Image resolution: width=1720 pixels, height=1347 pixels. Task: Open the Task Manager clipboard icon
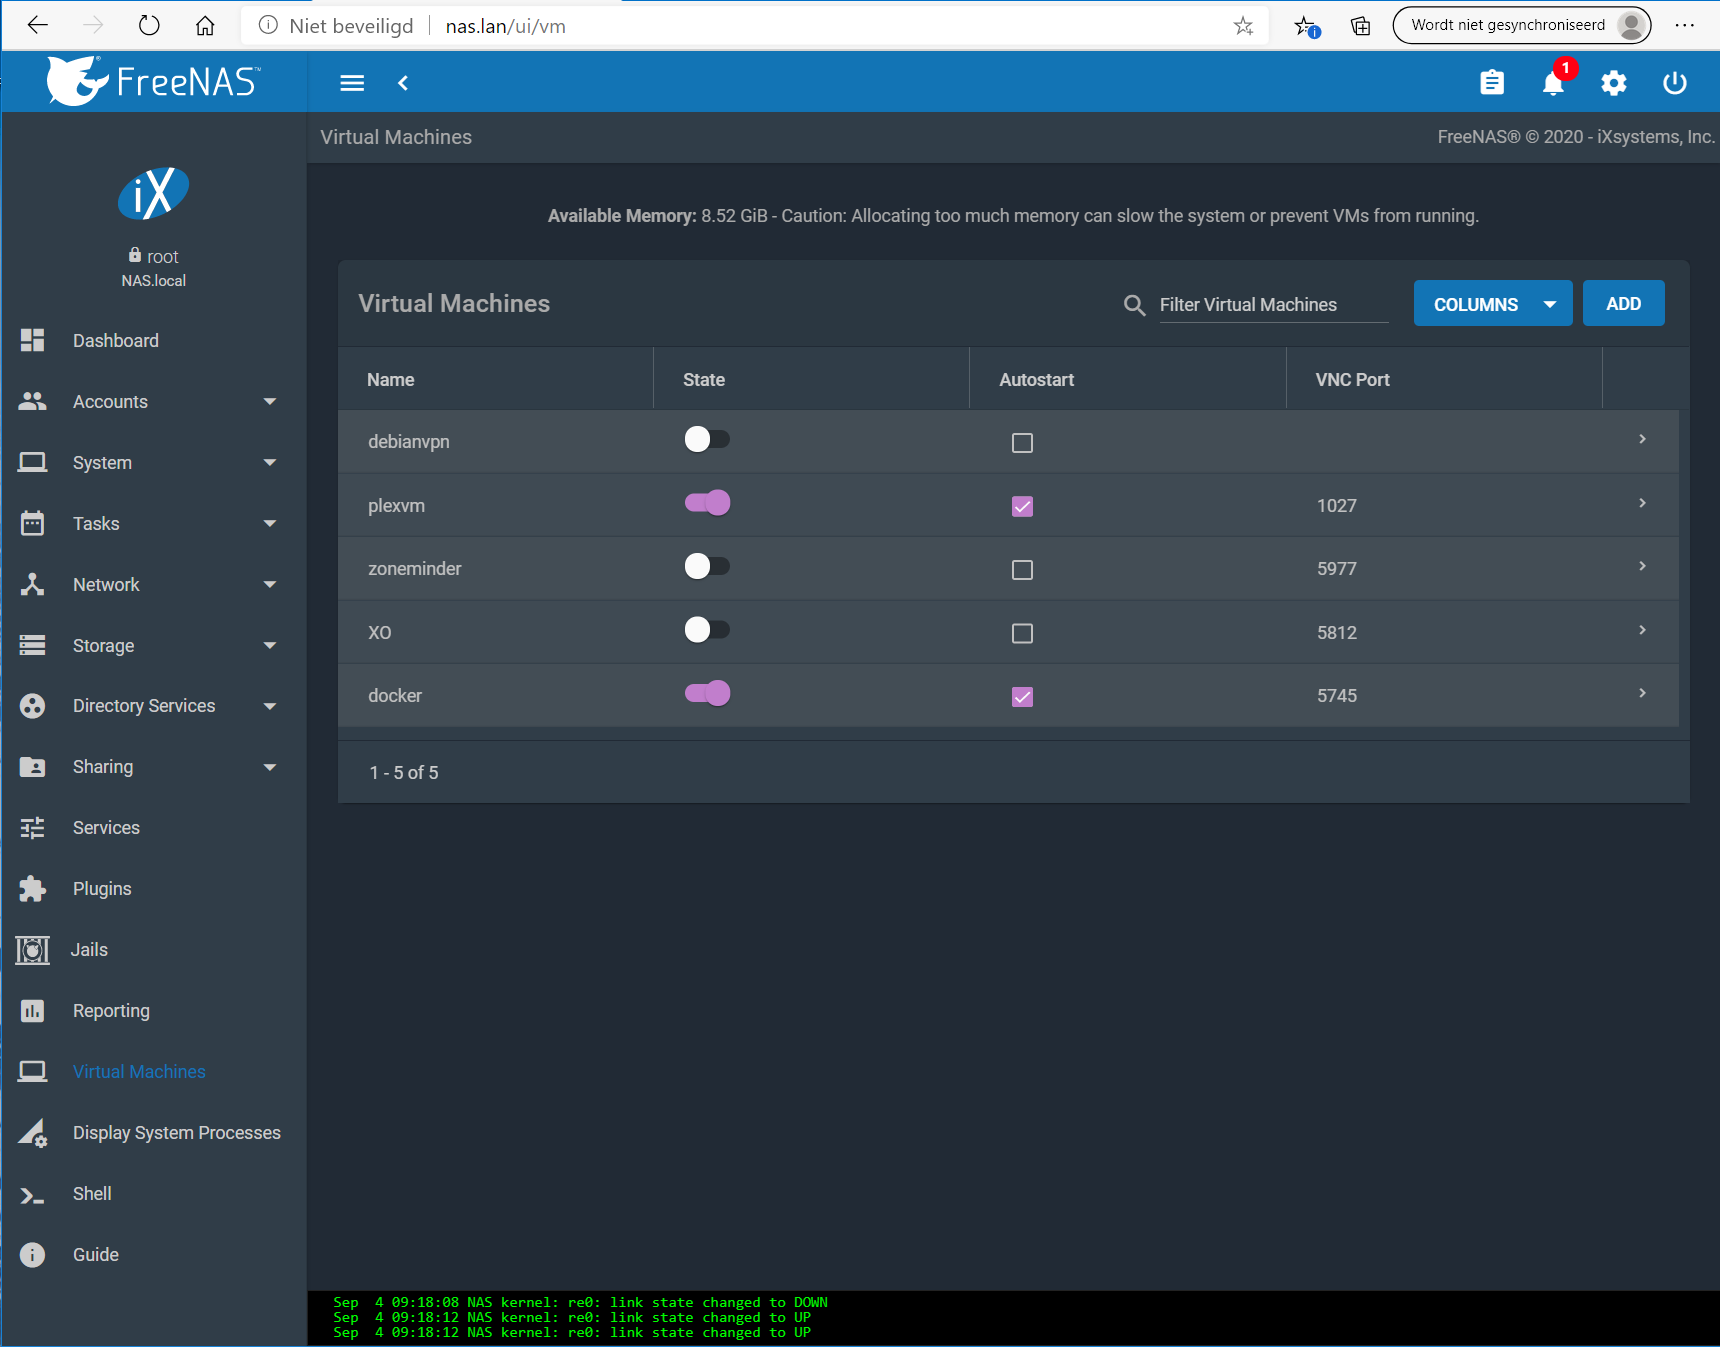[x=1492, y=82]
